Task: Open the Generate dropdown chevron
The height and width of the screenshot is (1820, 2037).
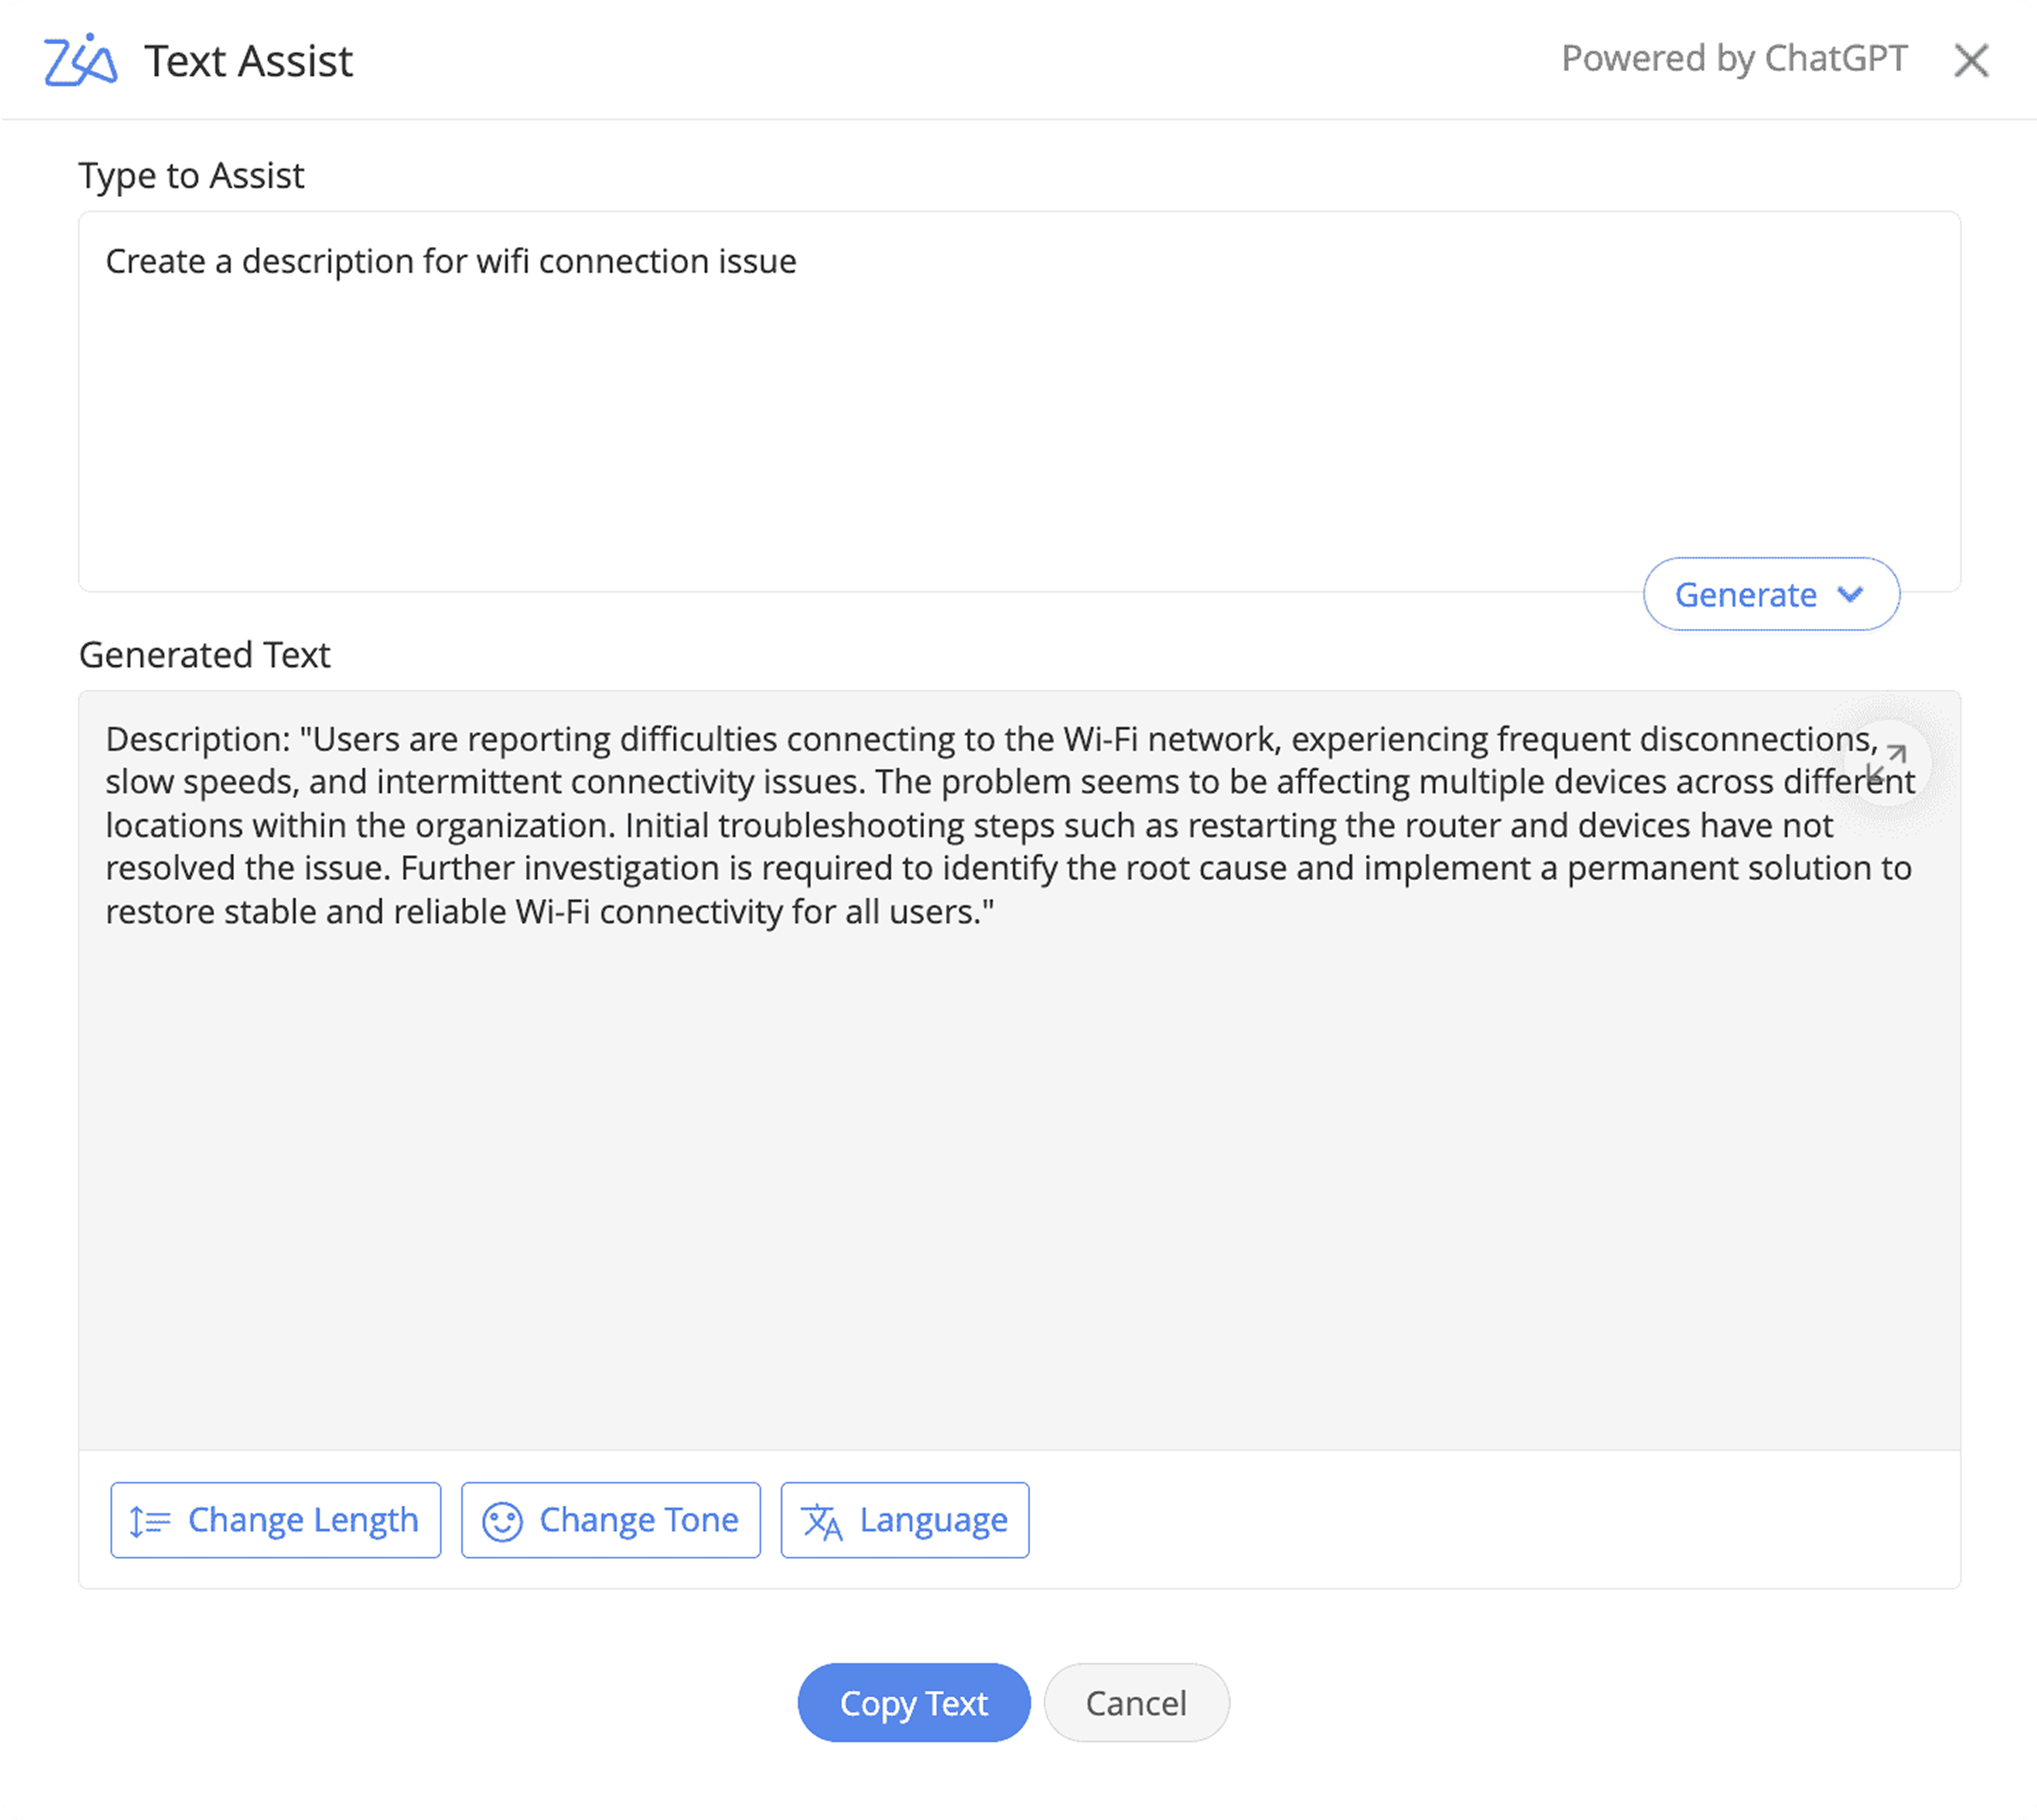Action: [1850, 594]
